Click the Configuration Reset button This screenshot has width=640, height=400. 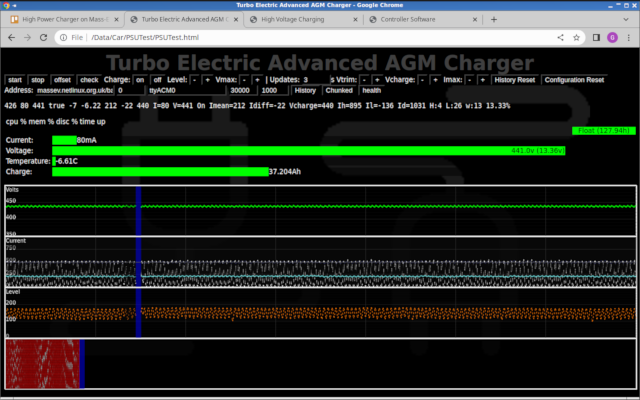574,79
